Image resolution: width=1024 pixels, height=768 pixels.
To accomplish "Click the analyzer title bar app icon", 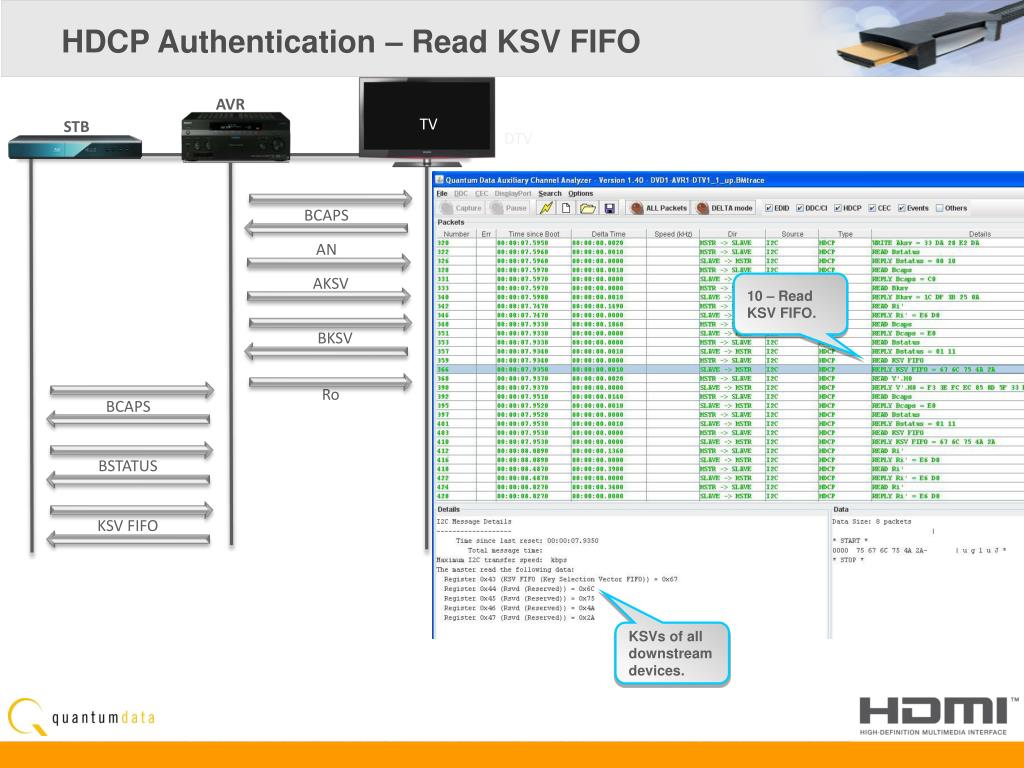I will click(440, 180).
